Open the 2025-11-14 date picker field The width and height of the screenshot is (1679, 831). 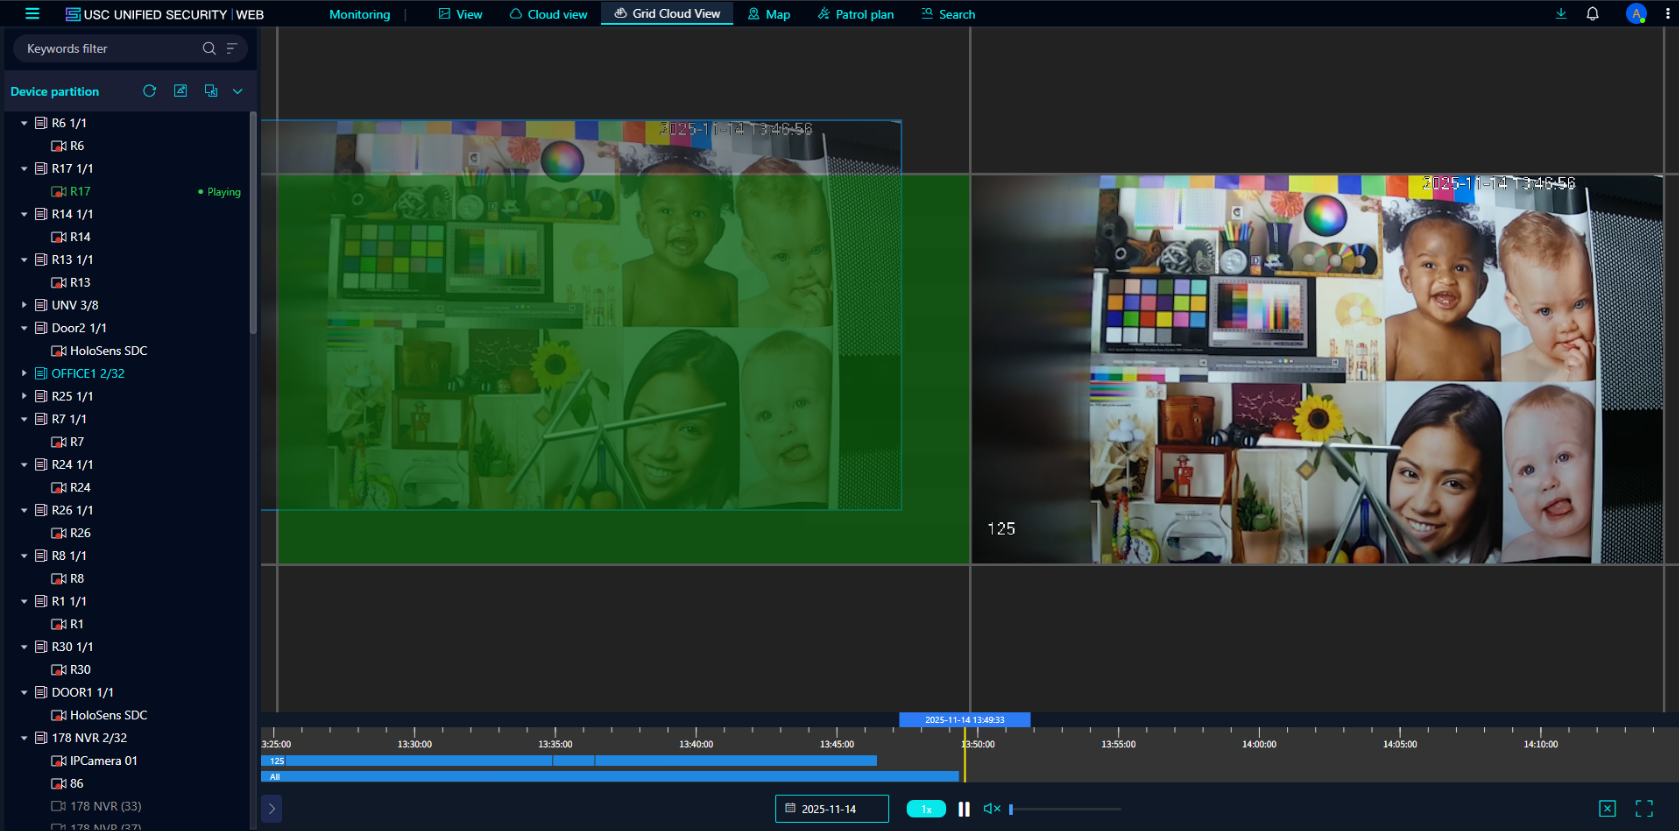coord(831,809)
